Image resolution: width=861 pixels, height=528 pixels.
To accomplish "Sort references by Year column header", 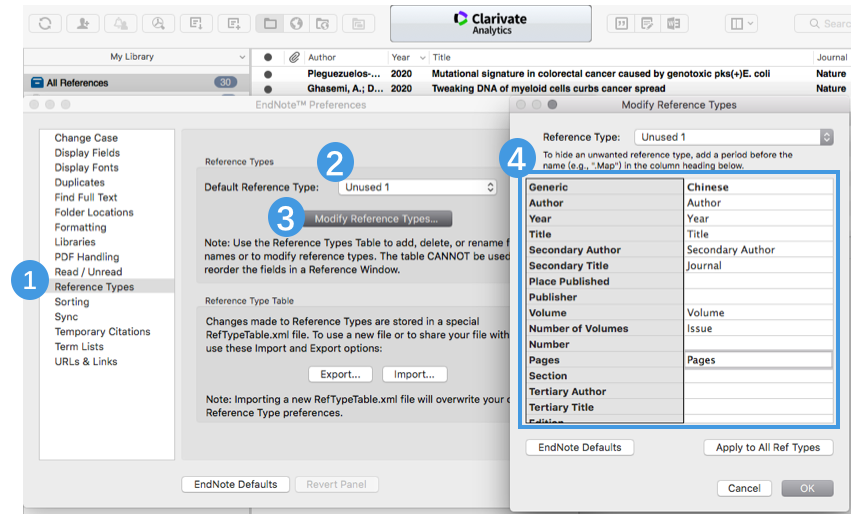I will [401, 58].
